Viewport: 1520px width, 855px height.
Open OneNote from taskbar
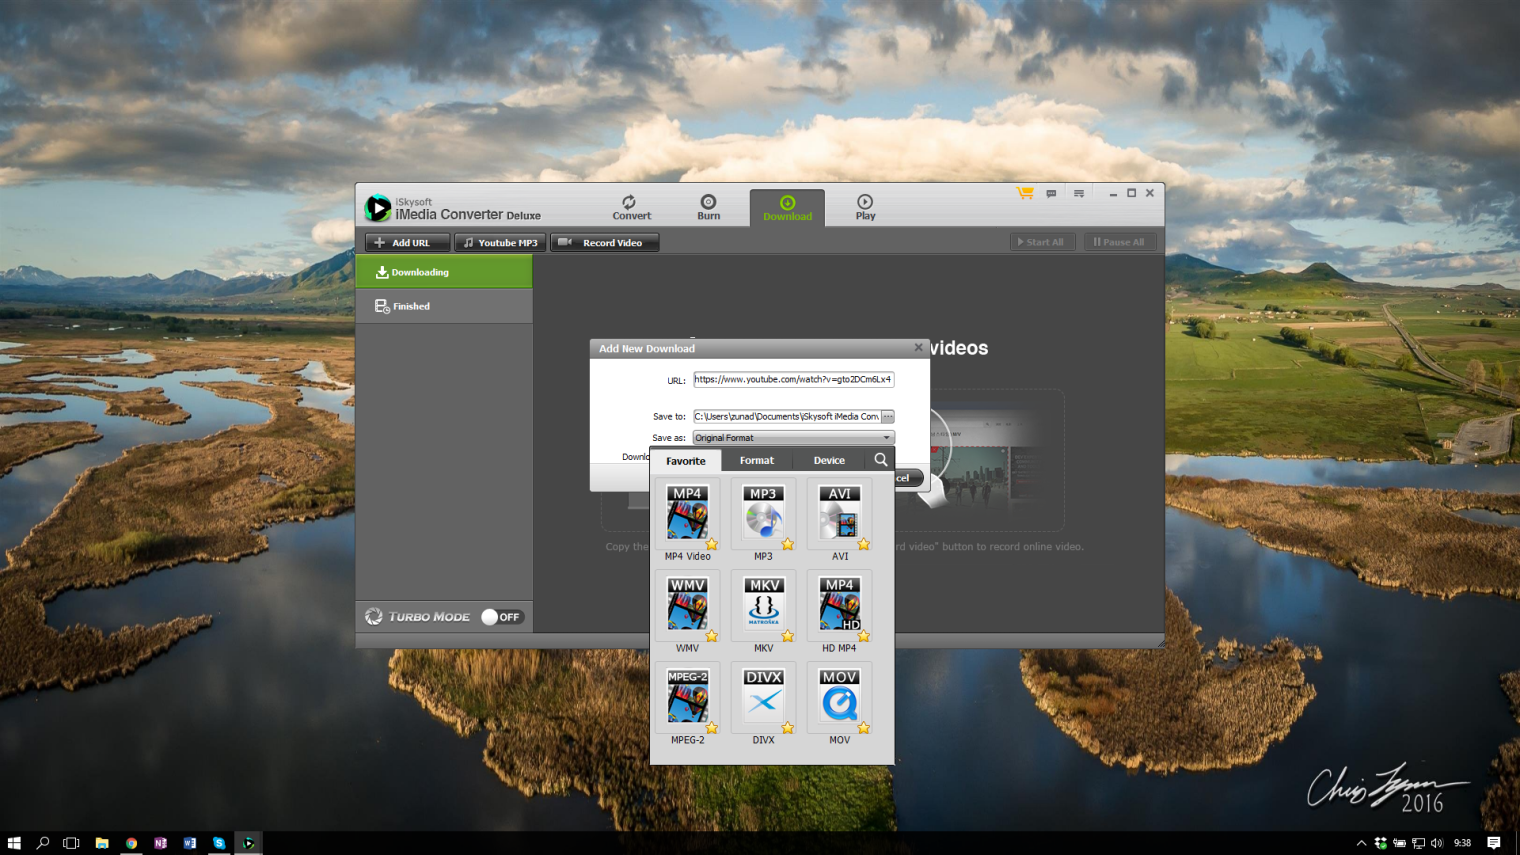tap(160, 843)
